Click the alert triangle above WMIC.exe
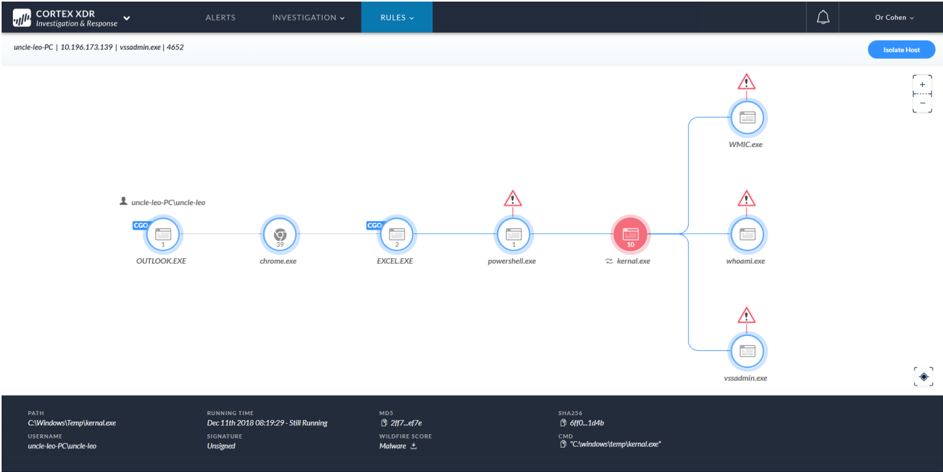Screen dimensions: 943x472 click(x=746, y=82)
